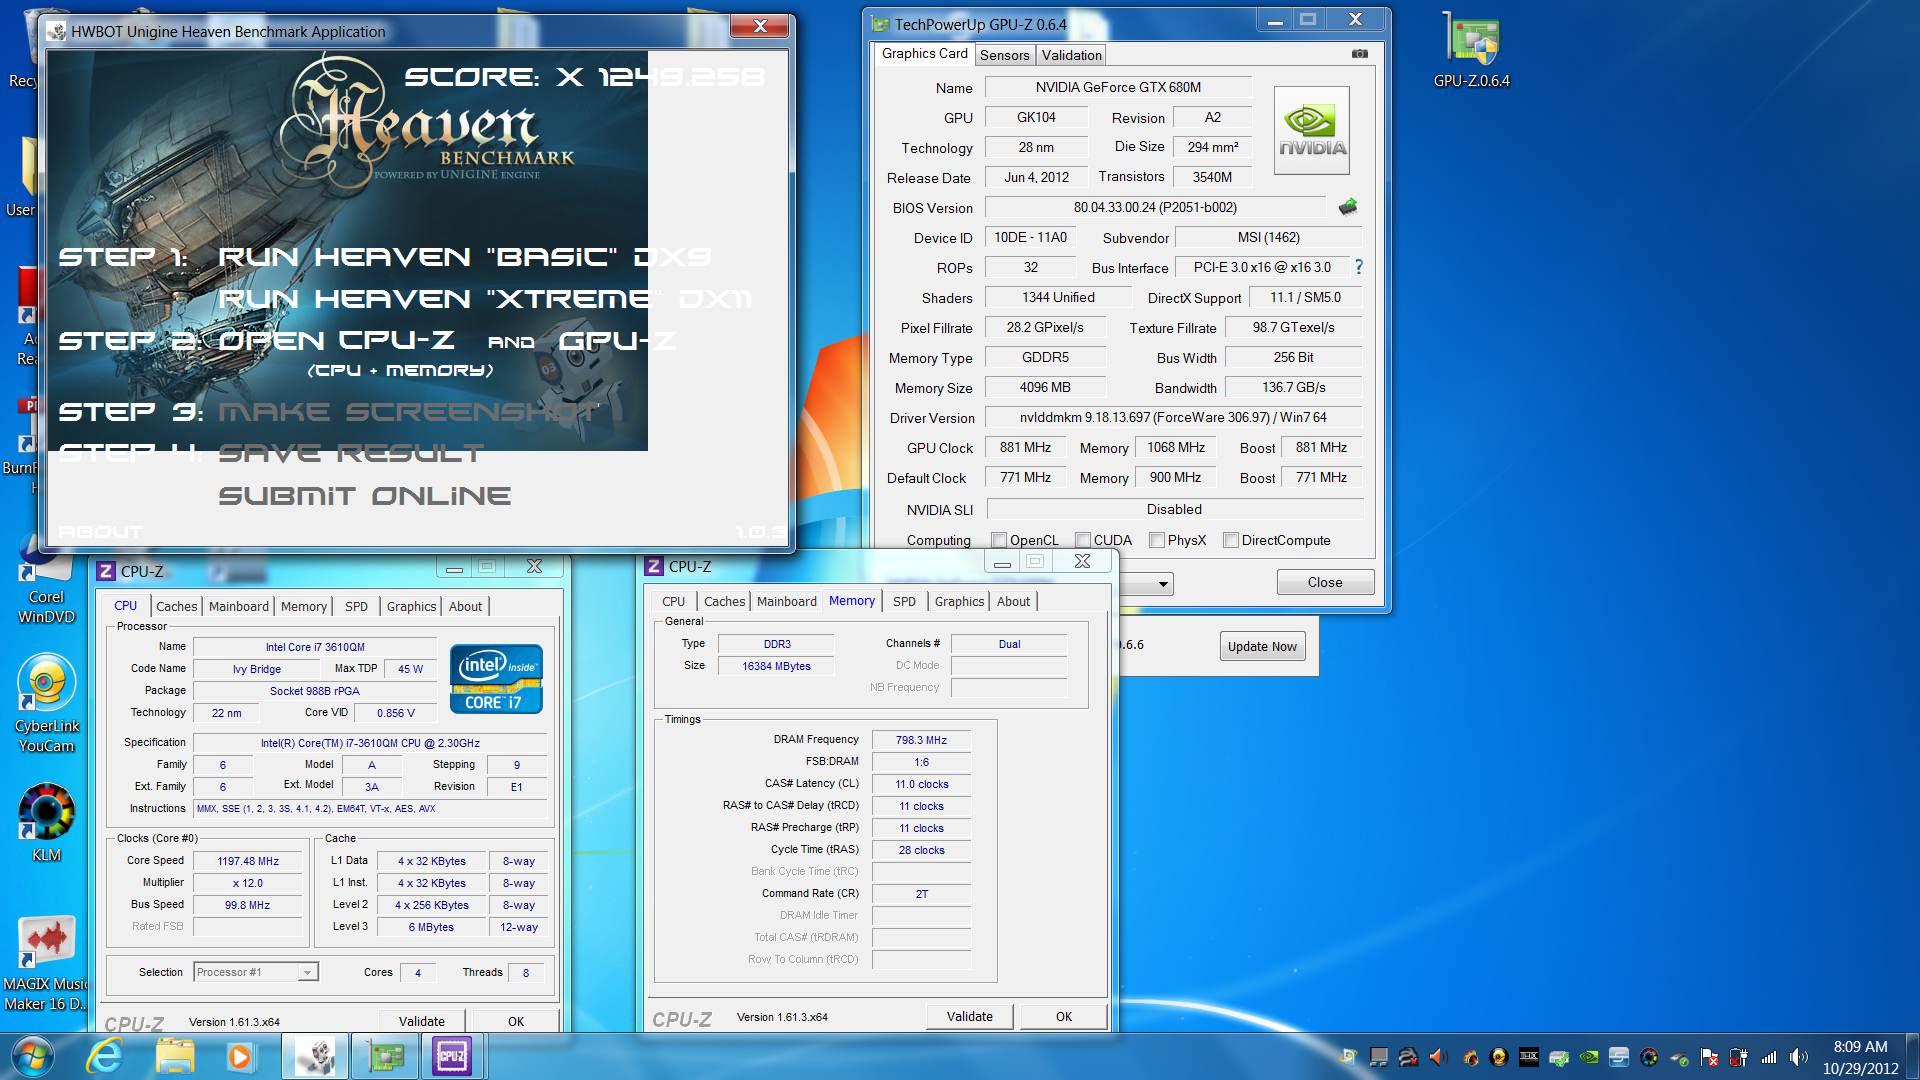Click the white volume speaker tray icon
The image size is (1920, 1080).
1798,1057
